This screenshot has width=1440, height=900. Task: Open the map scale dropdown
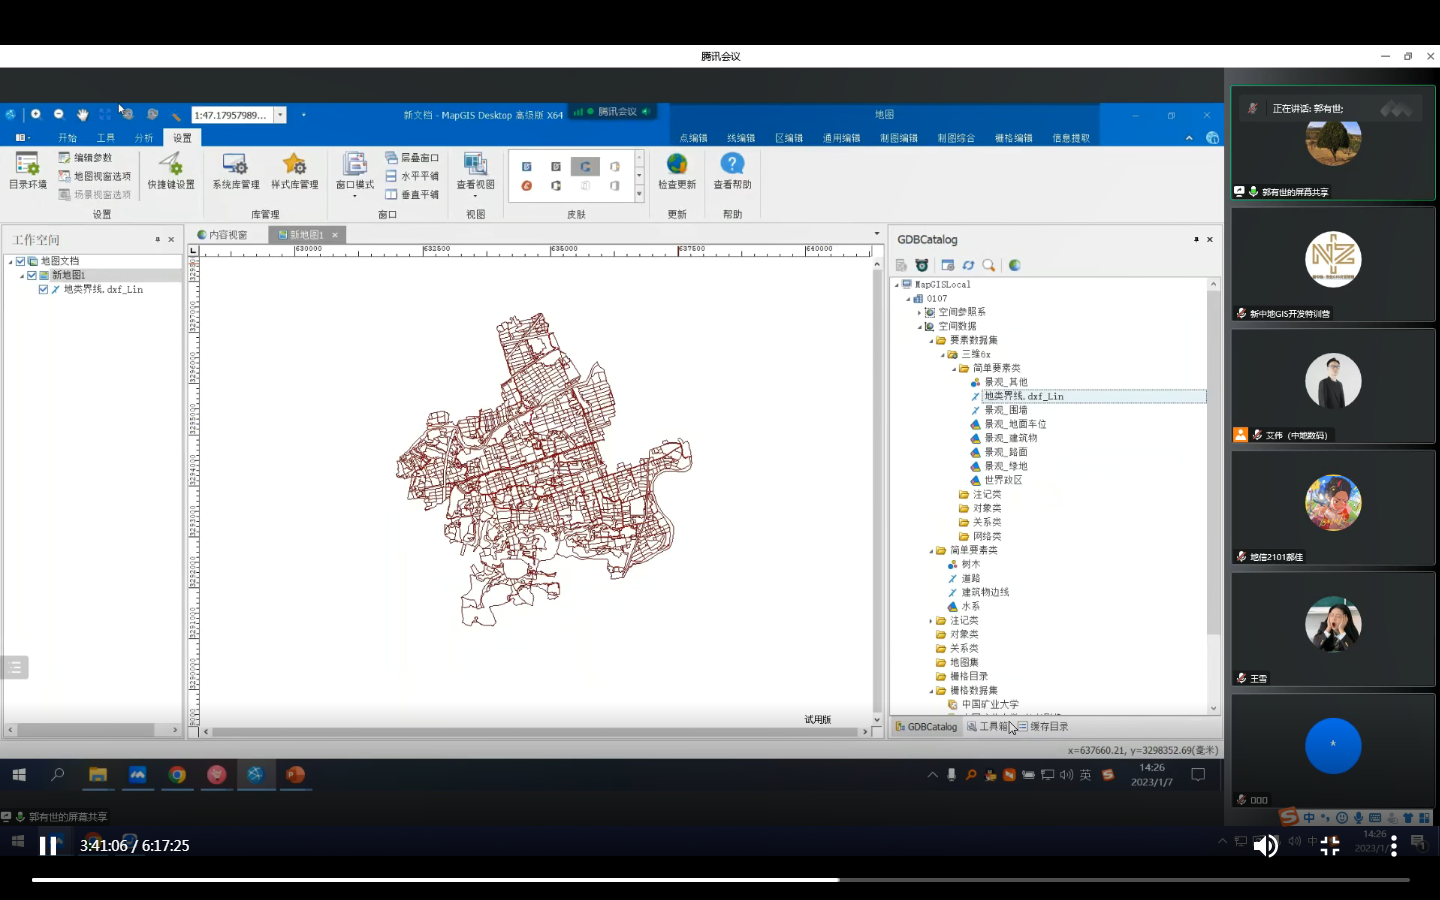pyautogui.click(x=280, y=115)
